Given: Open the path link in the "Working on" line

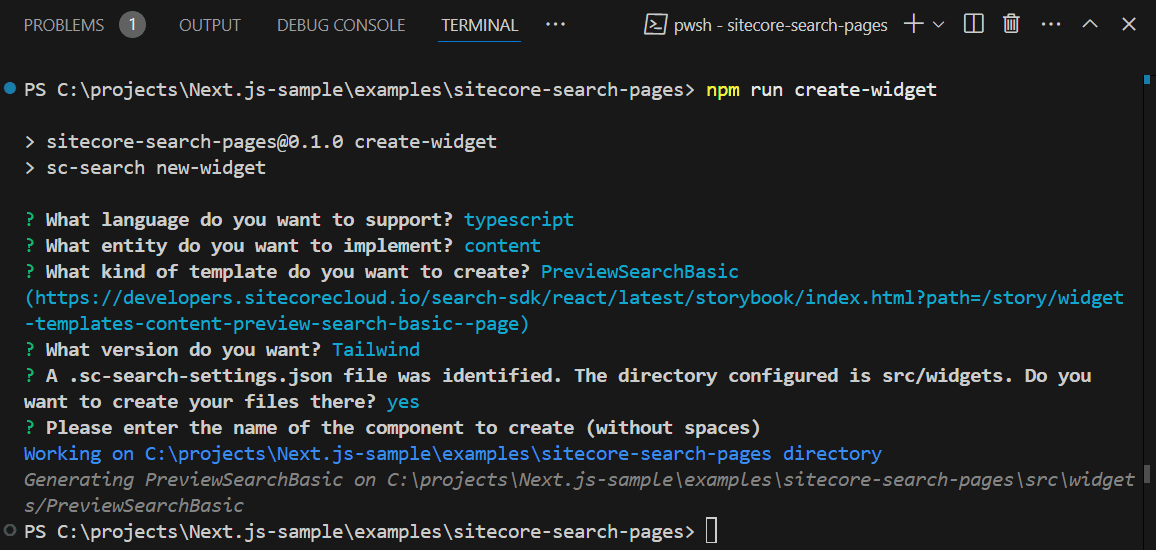Looking at the screenshot, I should click(x=458, y=454).
